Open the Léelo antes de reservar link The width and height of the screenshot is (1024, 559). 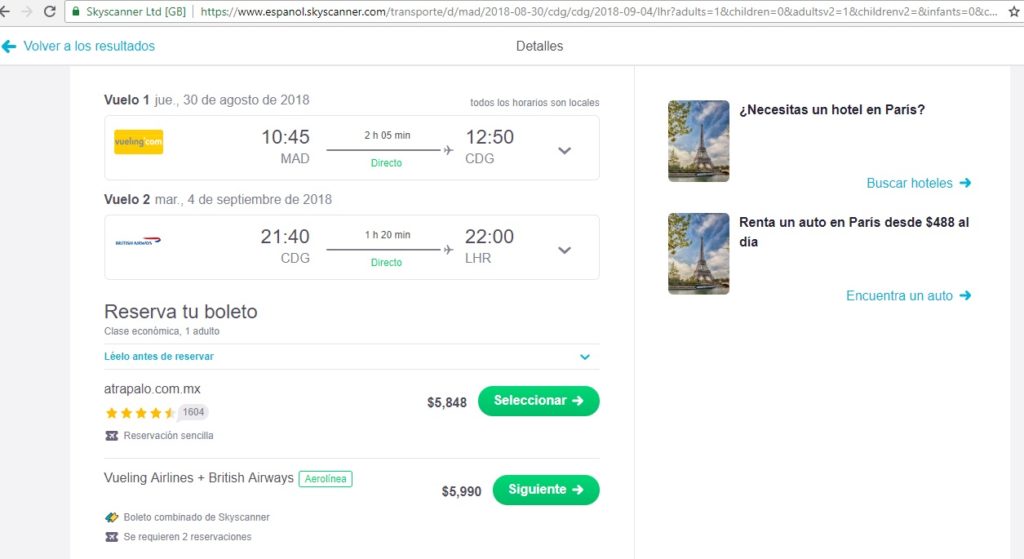pos(159,356)
